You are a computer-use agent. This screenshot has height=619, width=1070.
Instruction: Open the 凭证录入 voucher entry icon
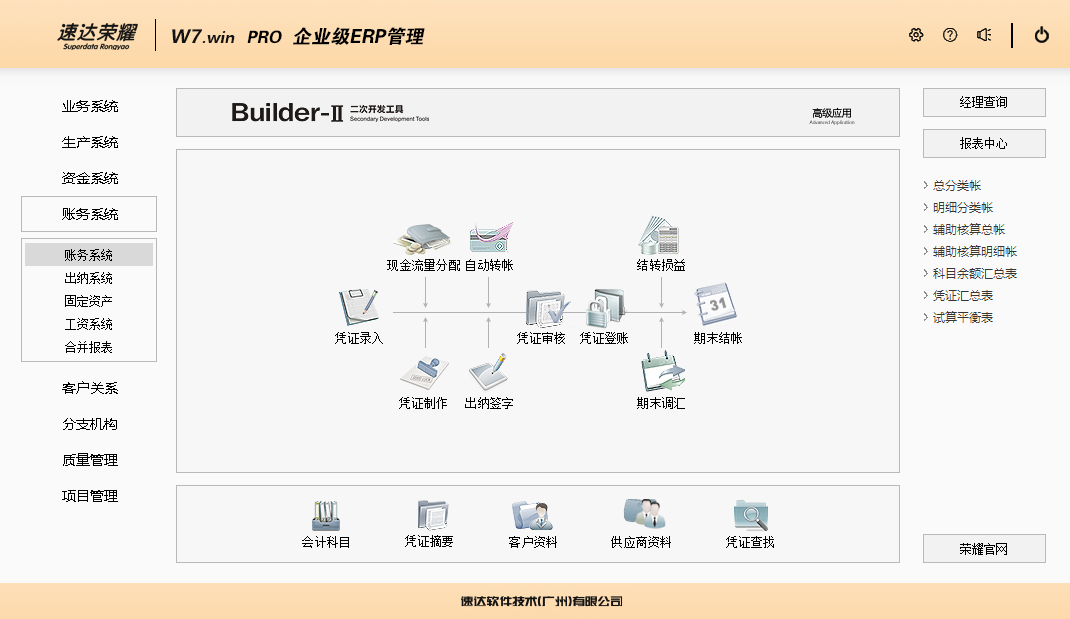coord(358,308)
